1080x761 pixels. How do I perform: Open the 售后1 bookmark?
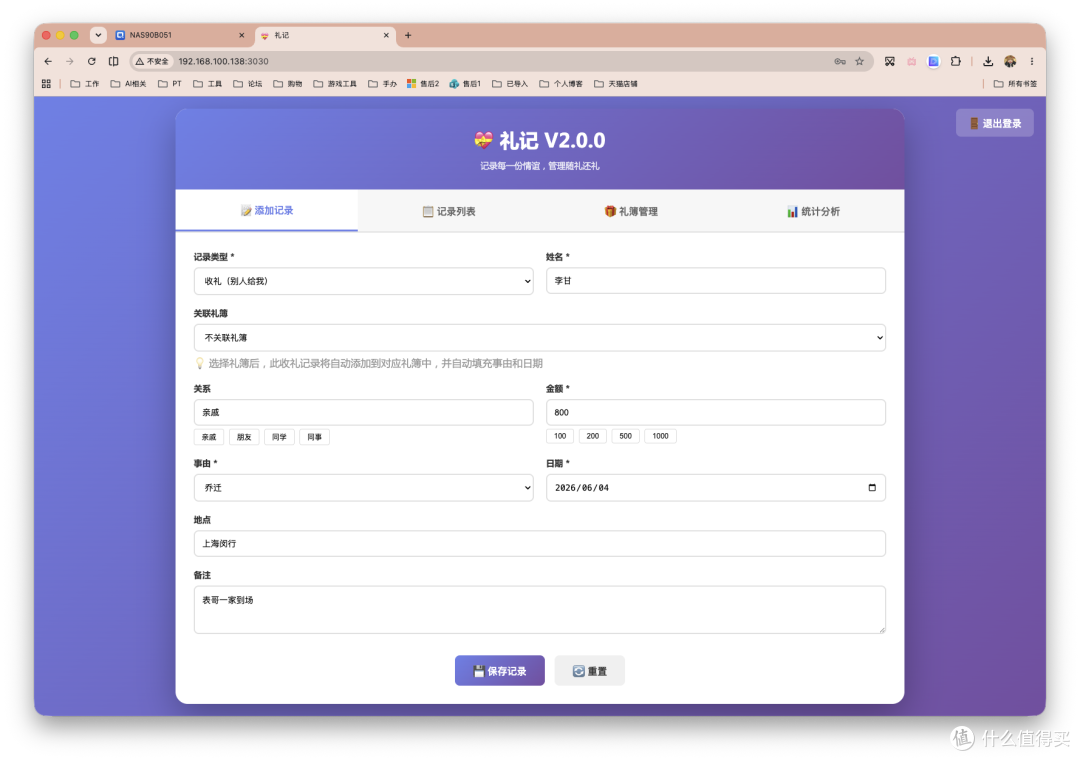(x=465, y=83)
